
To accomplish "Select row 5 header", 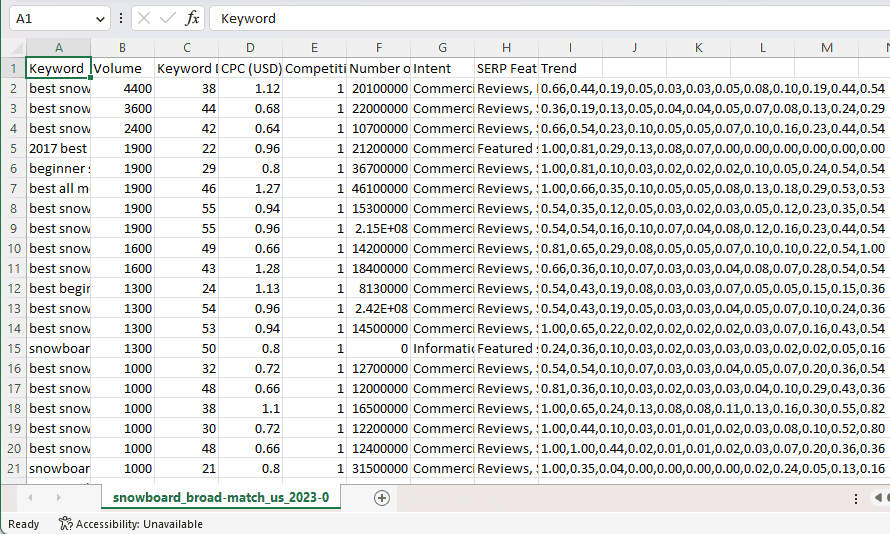I will 13,149.
